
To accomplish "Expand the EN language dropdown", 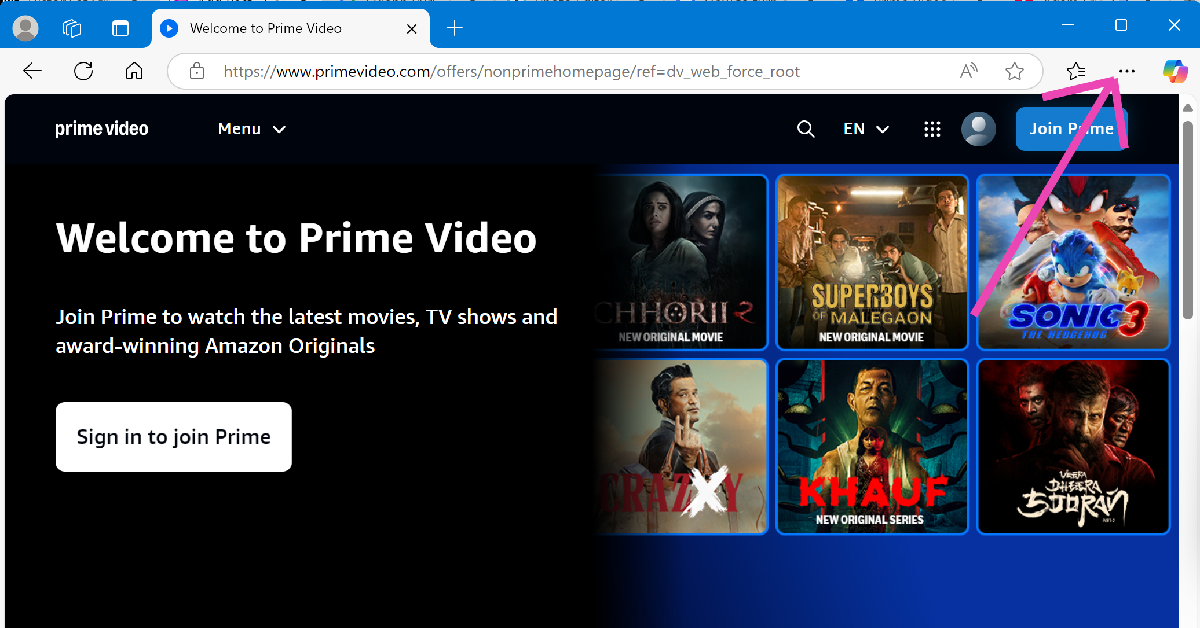I will [x=866, y=129].
